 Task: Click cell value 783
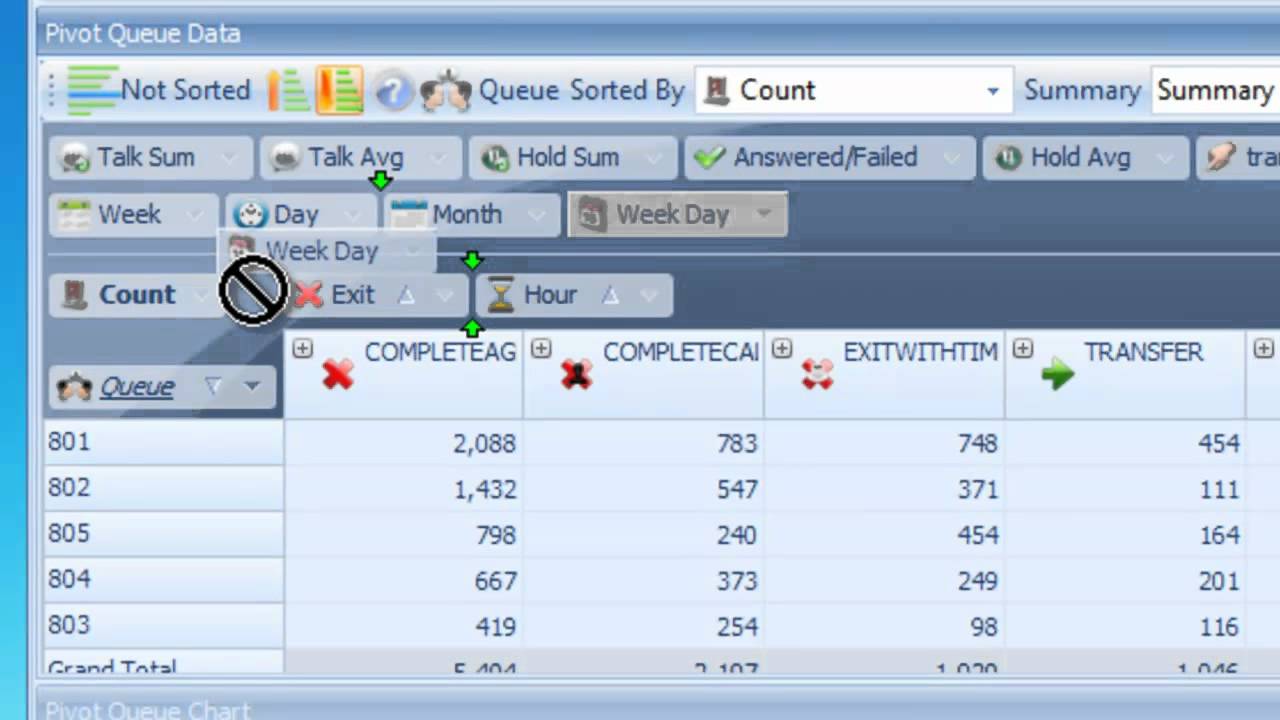(x=737, y=443)
